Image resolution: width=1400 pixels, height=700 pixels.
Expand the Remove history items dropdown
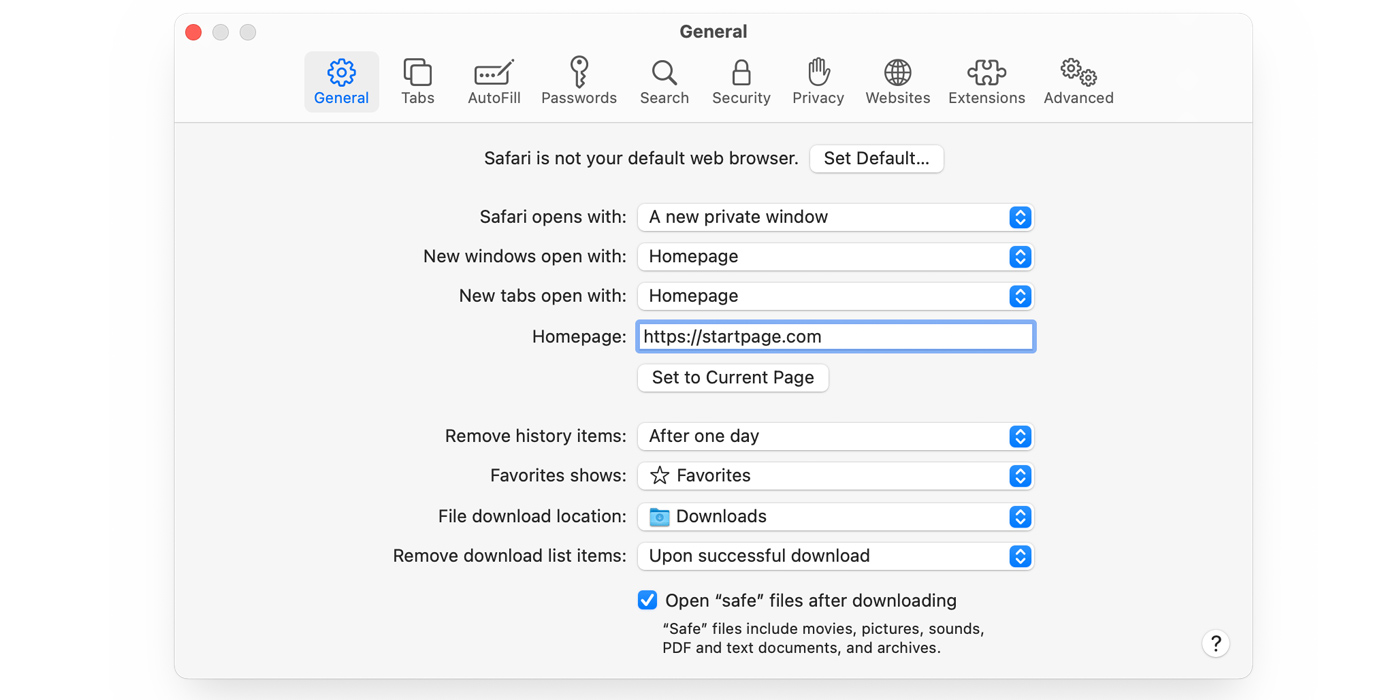coord(835,436)
